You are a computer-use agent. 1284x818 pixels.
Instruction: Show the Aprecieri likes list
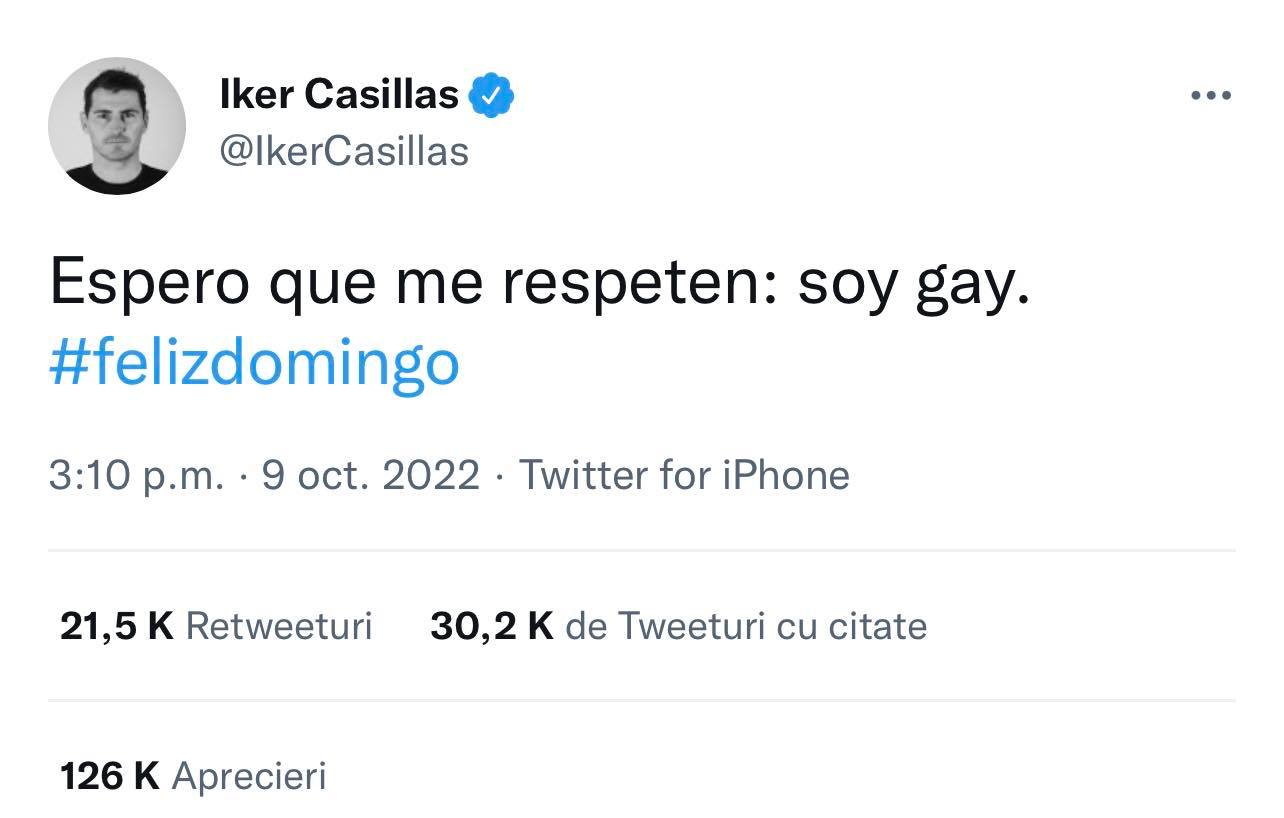(x=249, y=776)
